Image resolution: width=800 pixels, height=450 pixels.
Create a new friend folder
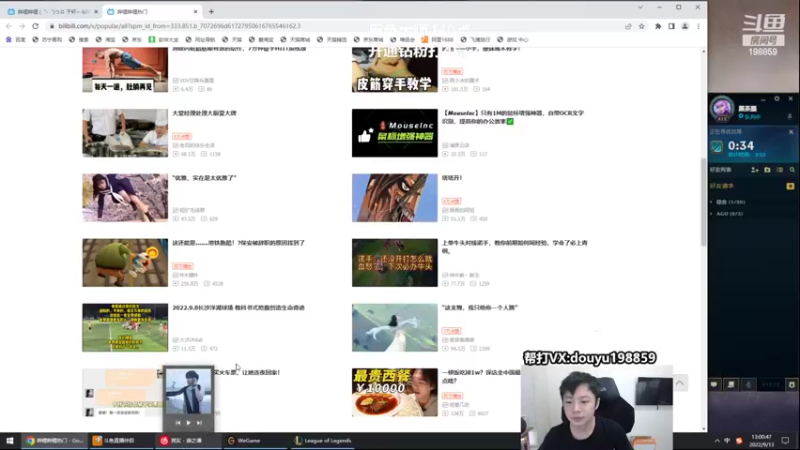767,170
